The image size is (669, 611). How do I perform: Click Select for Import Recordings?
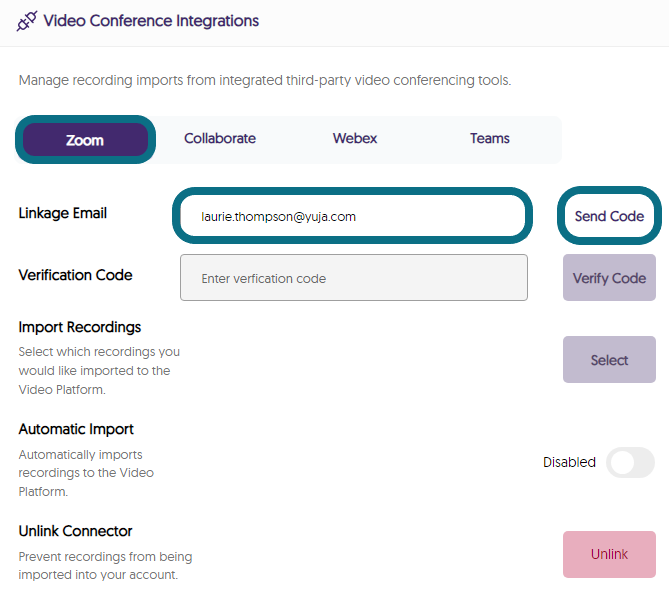click(x=609, y=360)
